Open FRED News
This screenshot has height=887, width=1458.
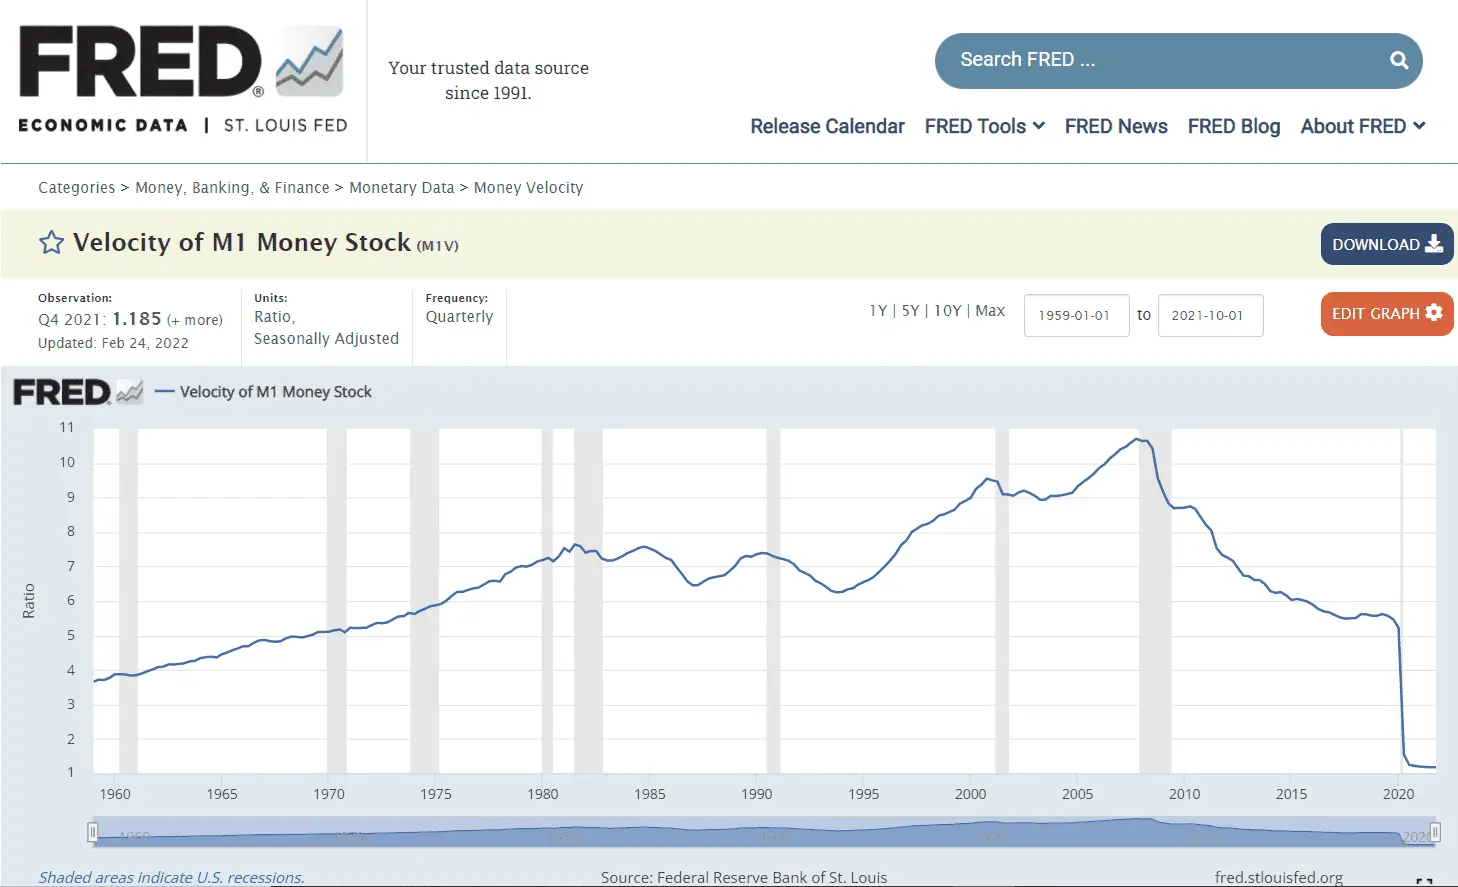pos(1116,126)
